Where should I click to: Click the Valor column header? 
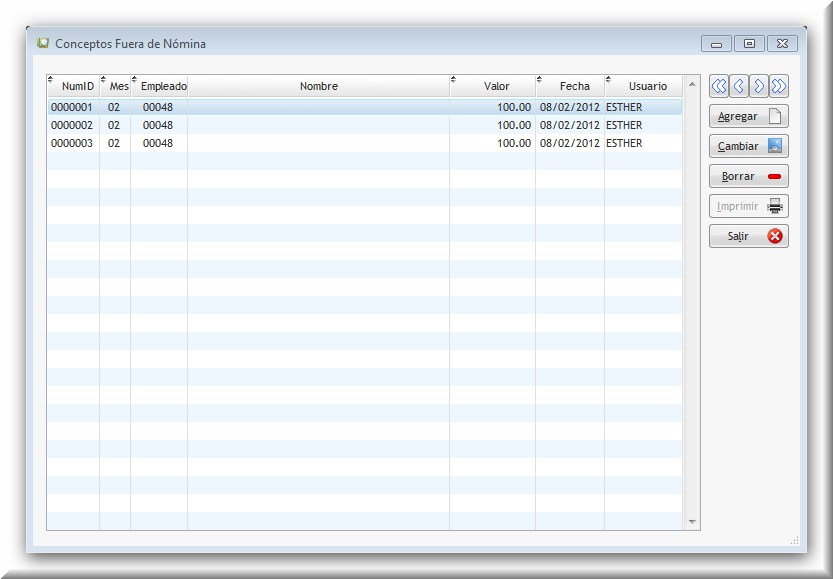pyautogui.click(x=496, y=86)
